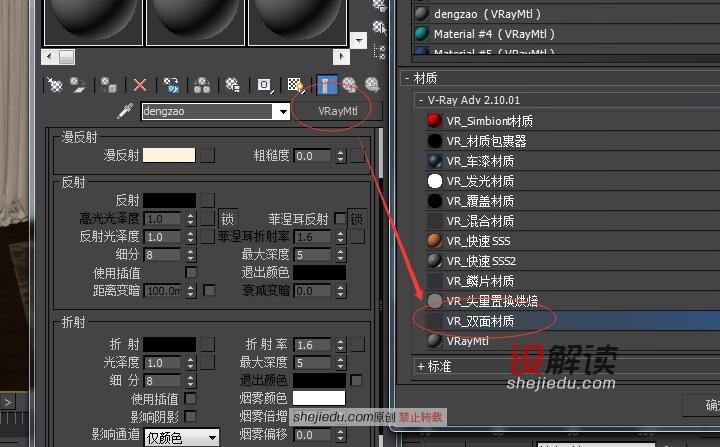The width and height of the screenshot is (720, 447).
Task: Click the map button beside 高光光泽度
Action: 207,219
